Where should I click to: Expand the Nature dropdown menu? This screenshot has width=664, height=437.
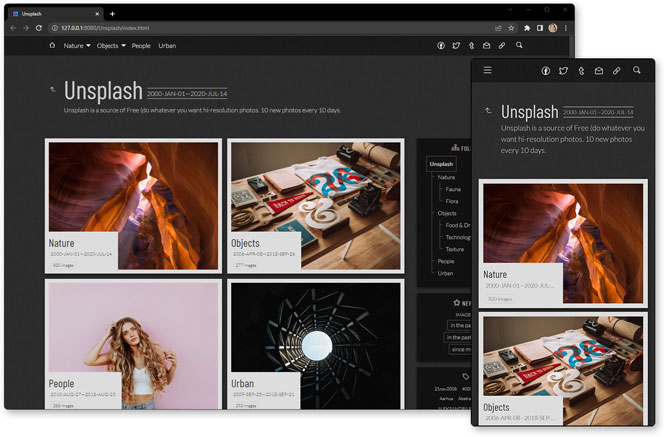click(77, 46)
